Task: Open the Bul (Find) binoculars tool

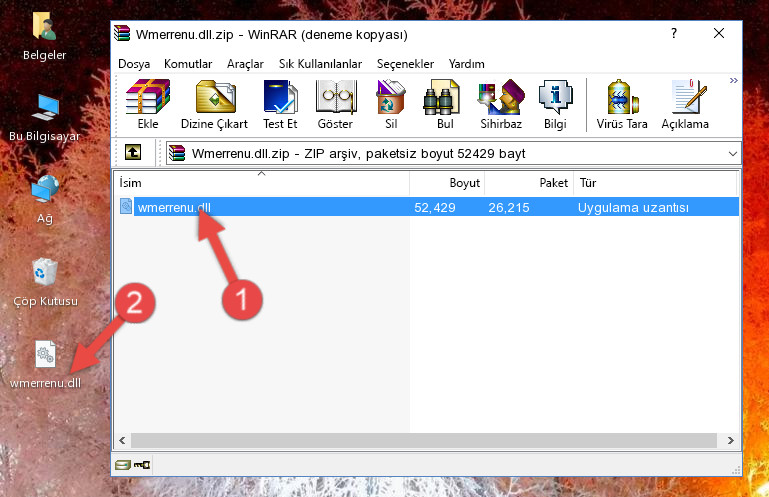Action: [444, 105]
